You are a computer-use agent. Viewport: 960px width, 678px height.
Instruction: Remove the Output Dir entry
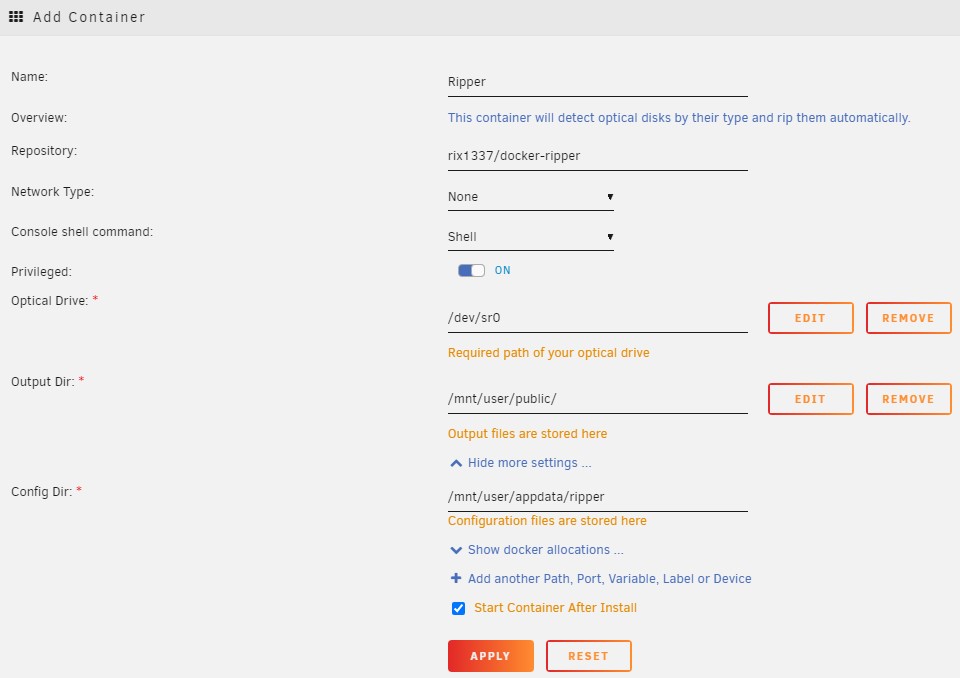tap(909, 399)
